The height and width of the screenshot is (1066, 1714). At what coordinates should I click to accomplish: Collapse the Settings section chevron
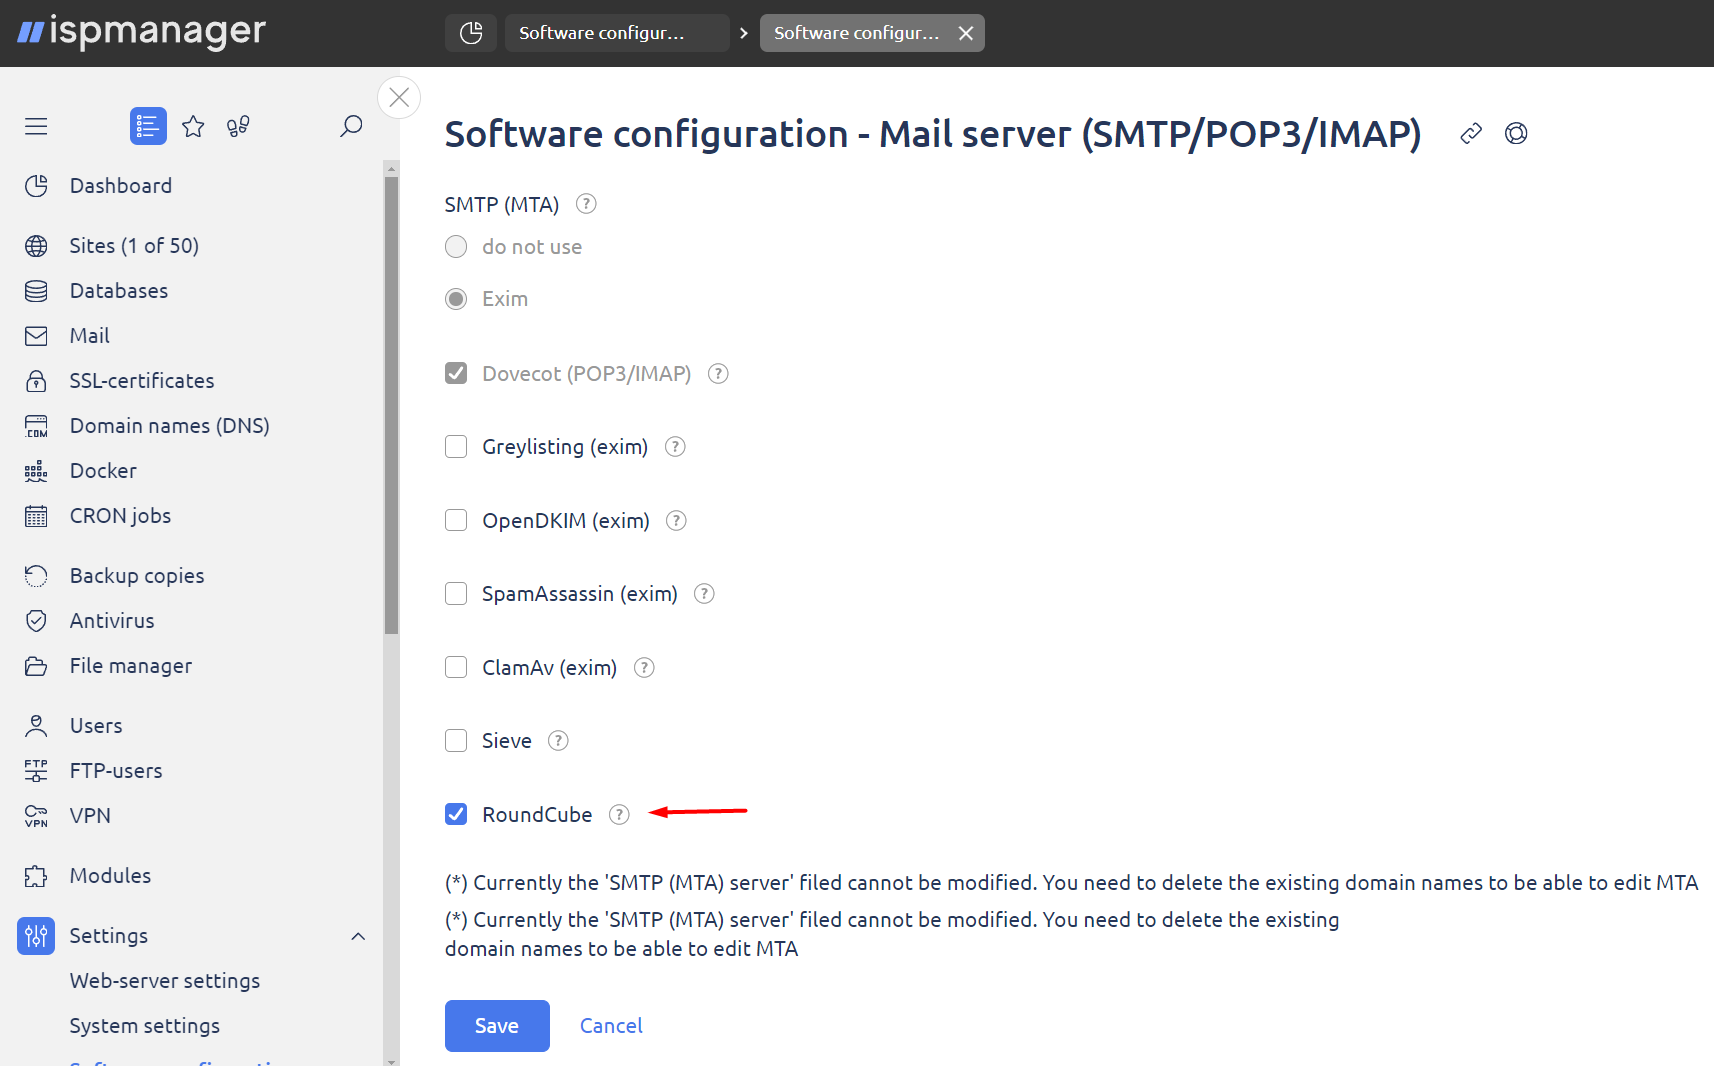coord(358,936)
